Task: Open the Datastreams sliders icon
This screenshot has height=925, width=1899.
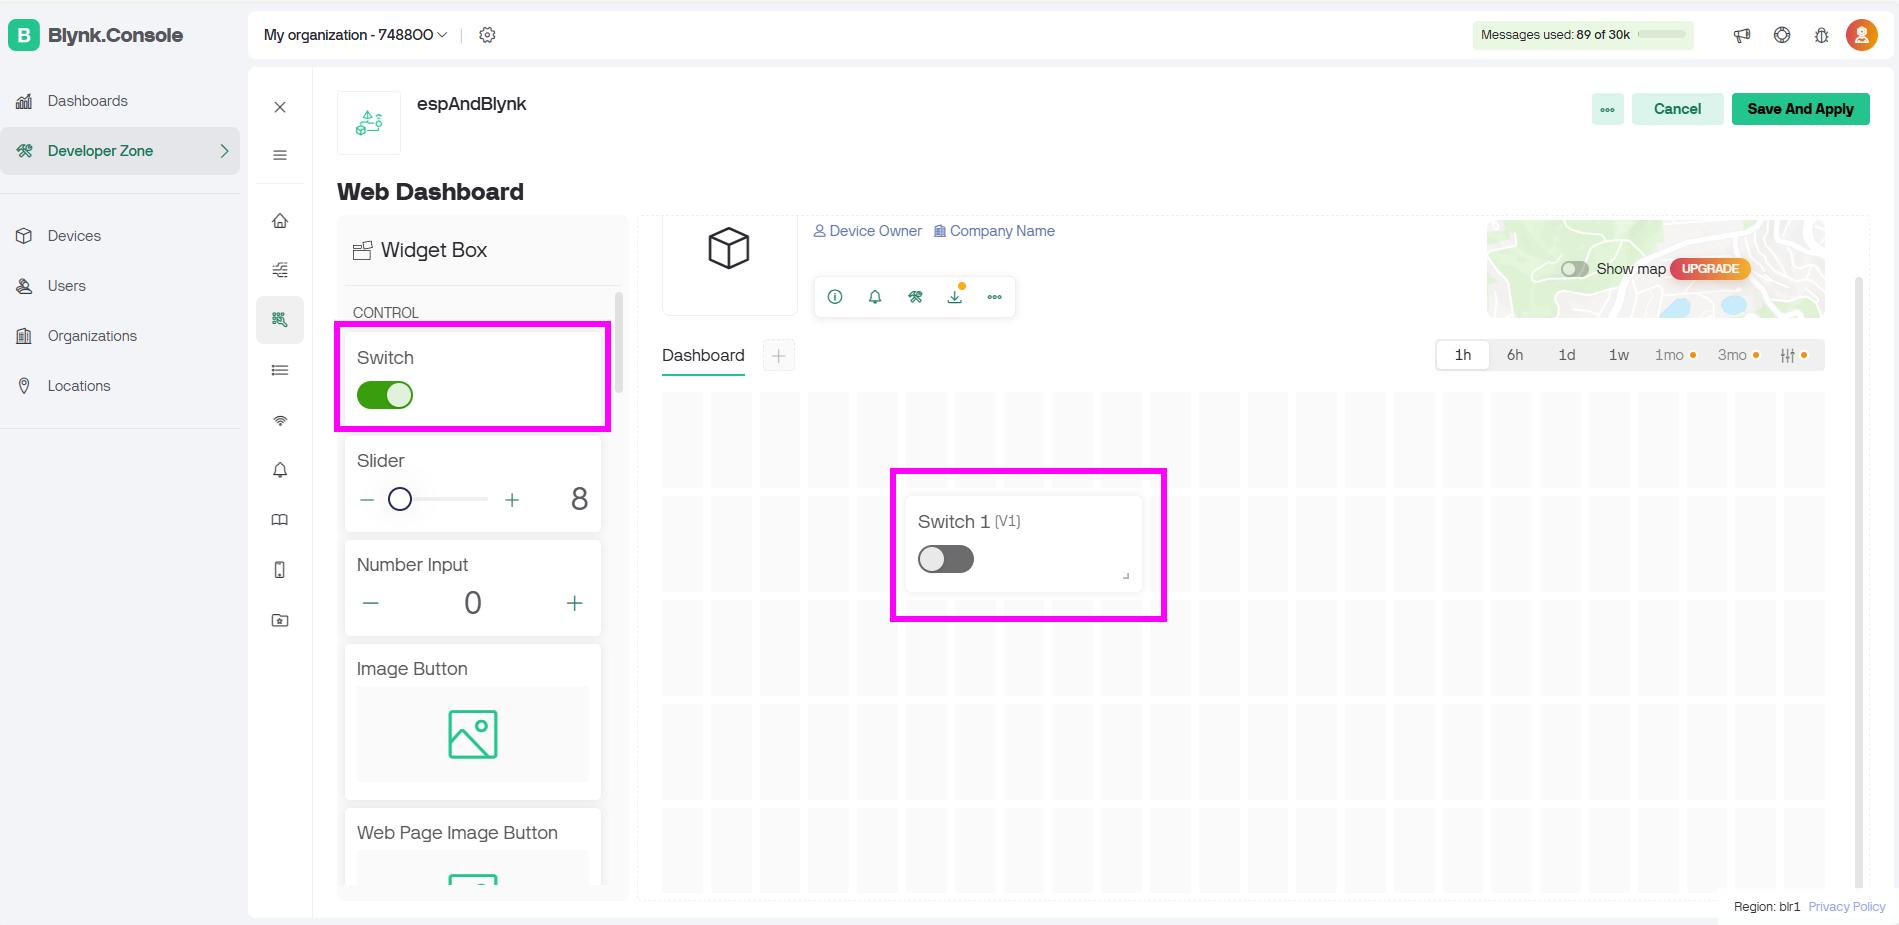Action: (x=280, y=270)
